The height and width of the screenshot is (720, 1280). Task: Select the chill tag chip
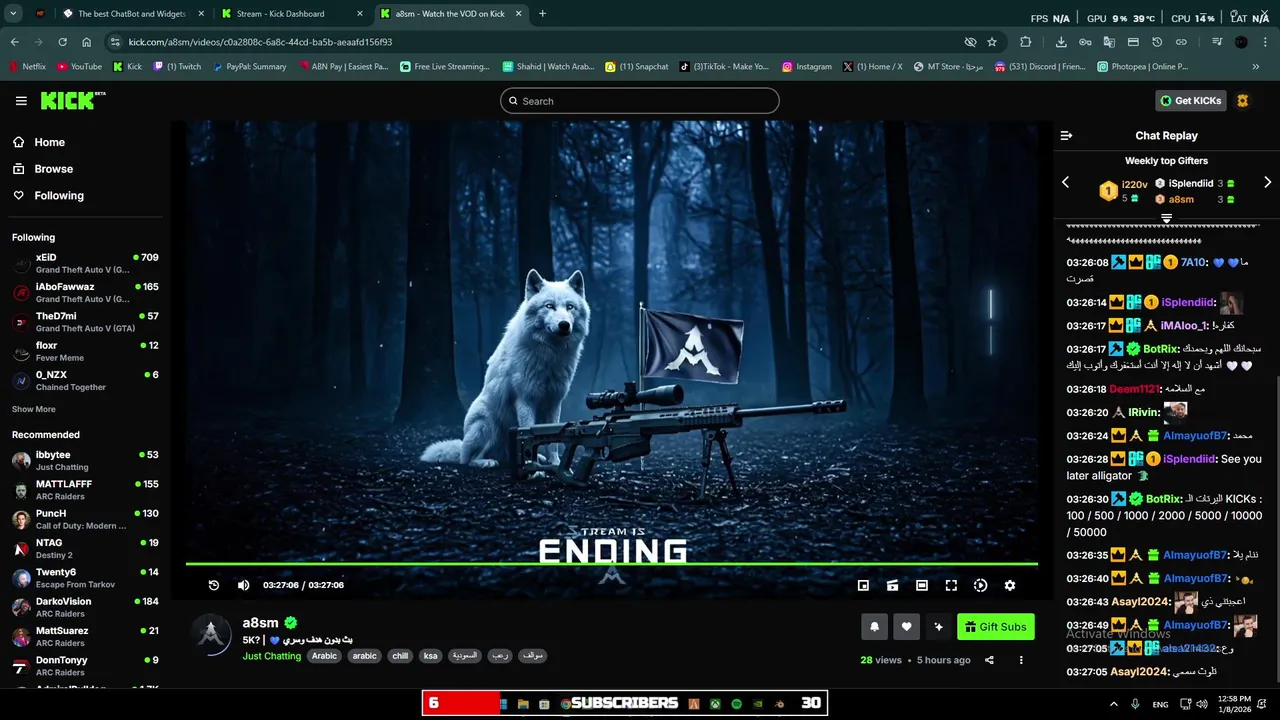[400, 656]
